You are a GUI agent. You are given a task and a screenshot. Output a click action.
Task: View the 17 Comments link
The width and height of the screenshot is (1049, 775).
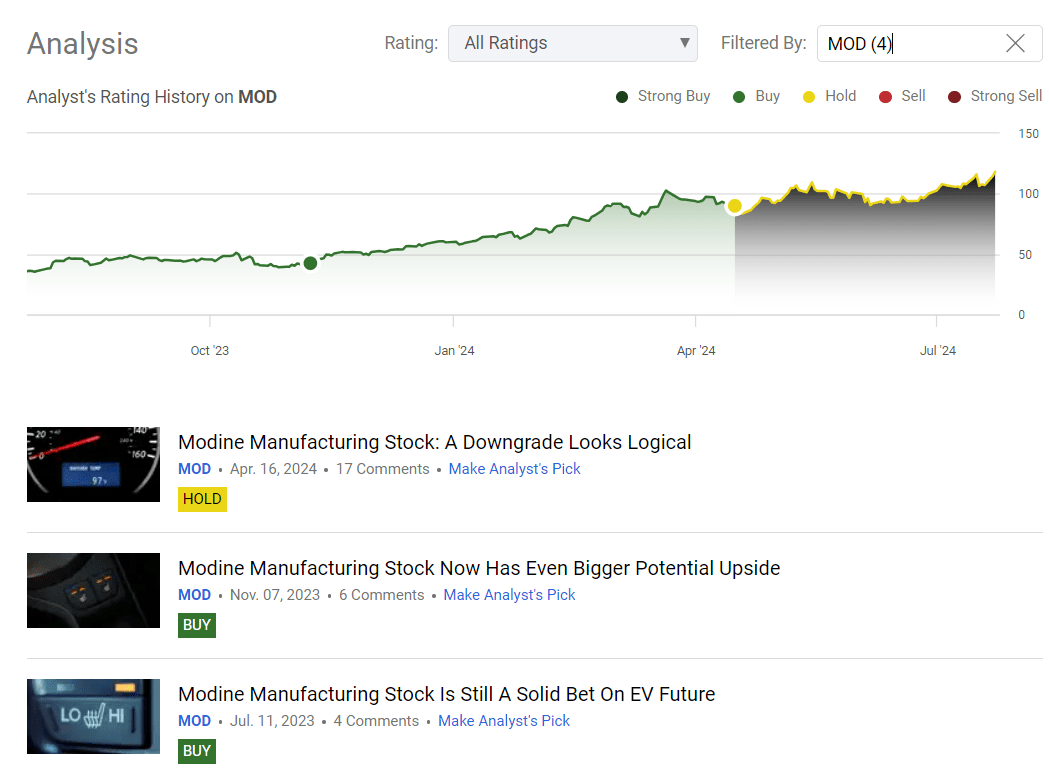pyautogui.click(x=382, y=469)
